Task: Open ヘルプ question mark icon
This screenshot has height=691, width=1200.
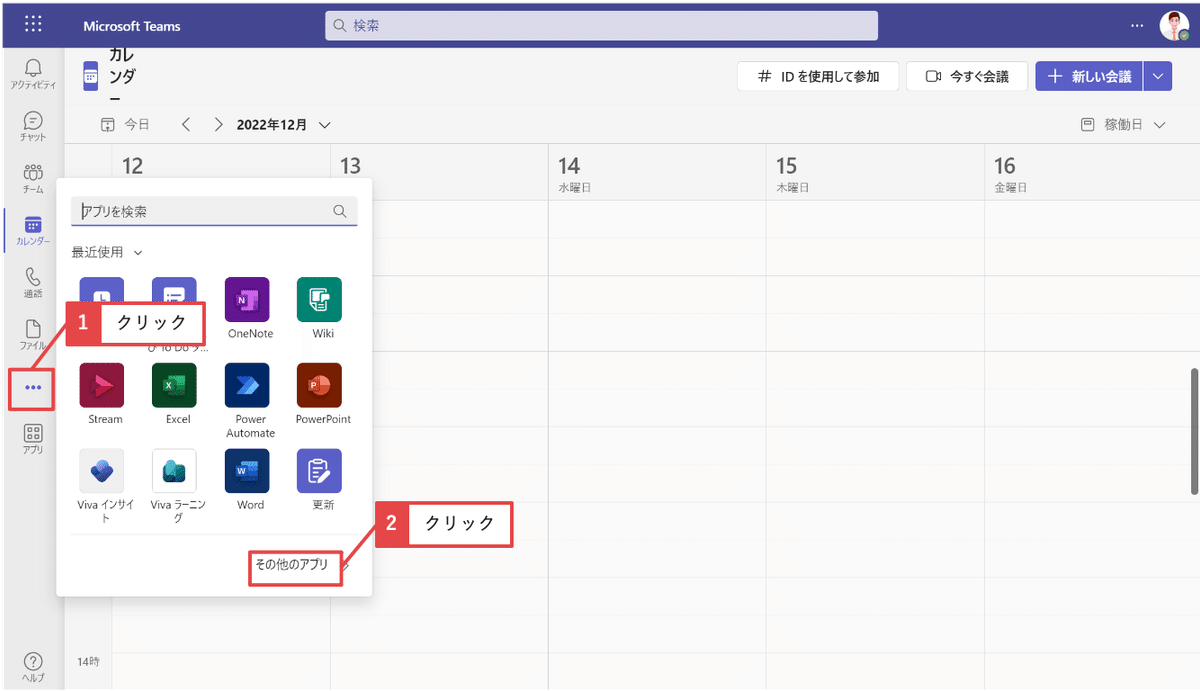Action: point(33,666)
